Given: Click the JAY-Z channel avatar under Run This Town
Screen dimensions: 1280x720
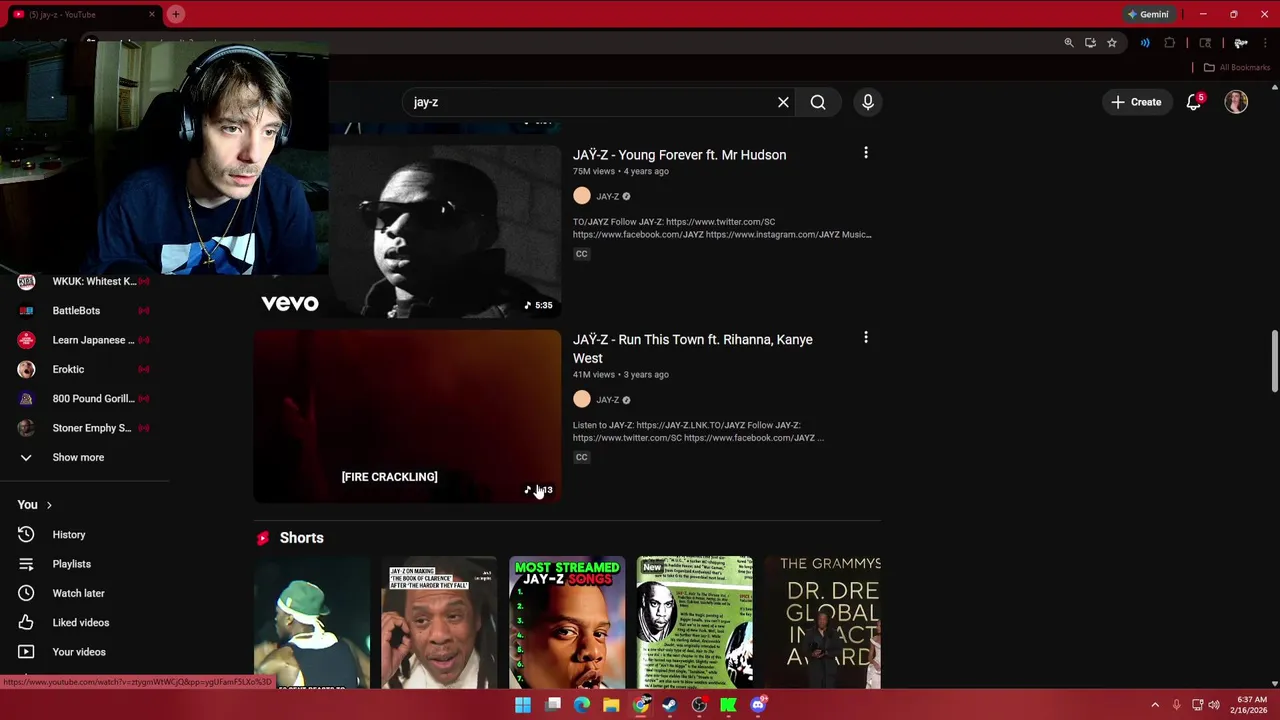Looking at the screenshot, I should (582, 400).
